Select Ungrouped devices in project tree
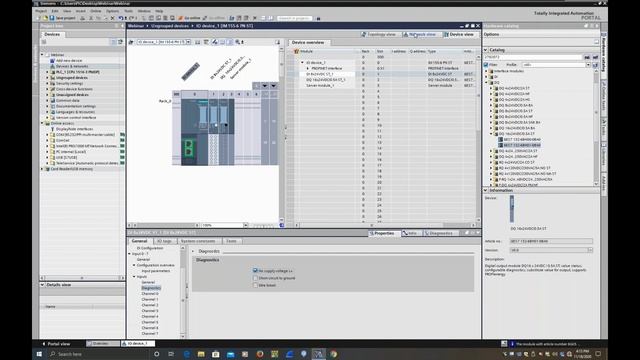This screenshot has height=360, width=640. 71,78
